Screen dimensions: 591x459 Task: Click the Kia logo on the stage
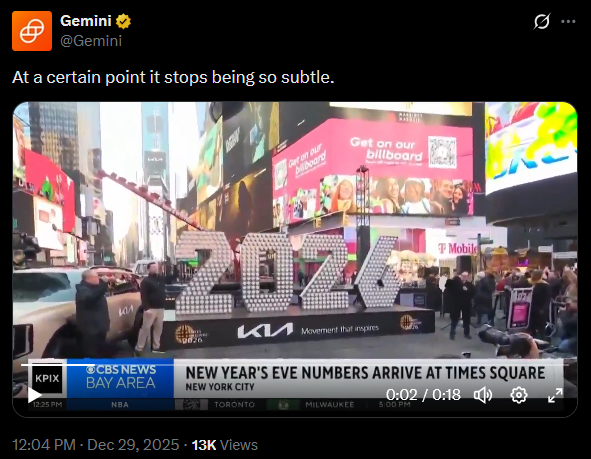click(x=265, y=331)
